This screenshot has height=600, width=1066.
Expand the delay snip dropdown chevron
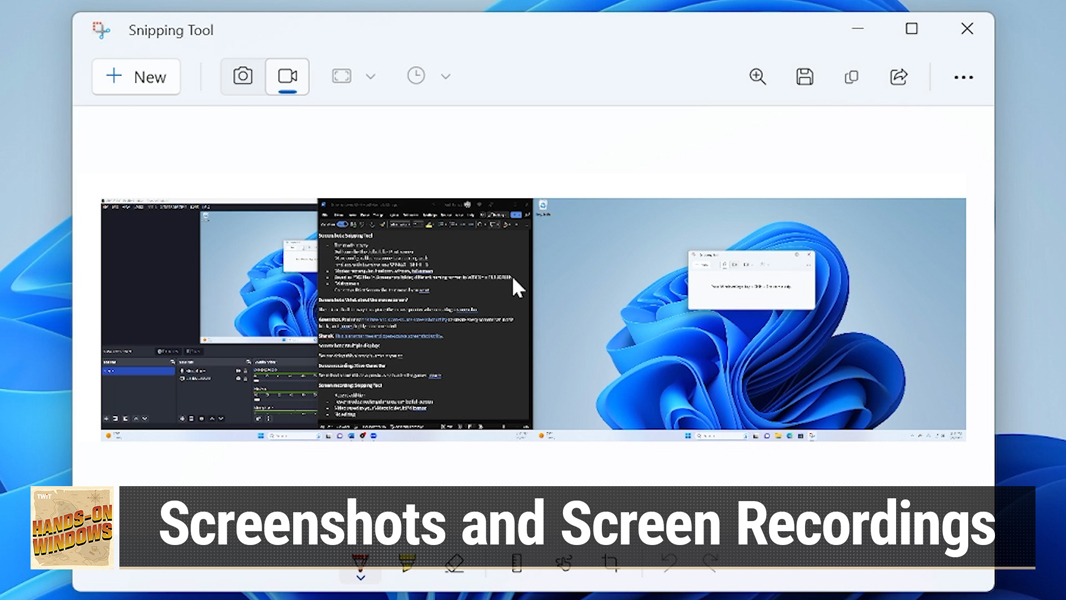(445, 77)
